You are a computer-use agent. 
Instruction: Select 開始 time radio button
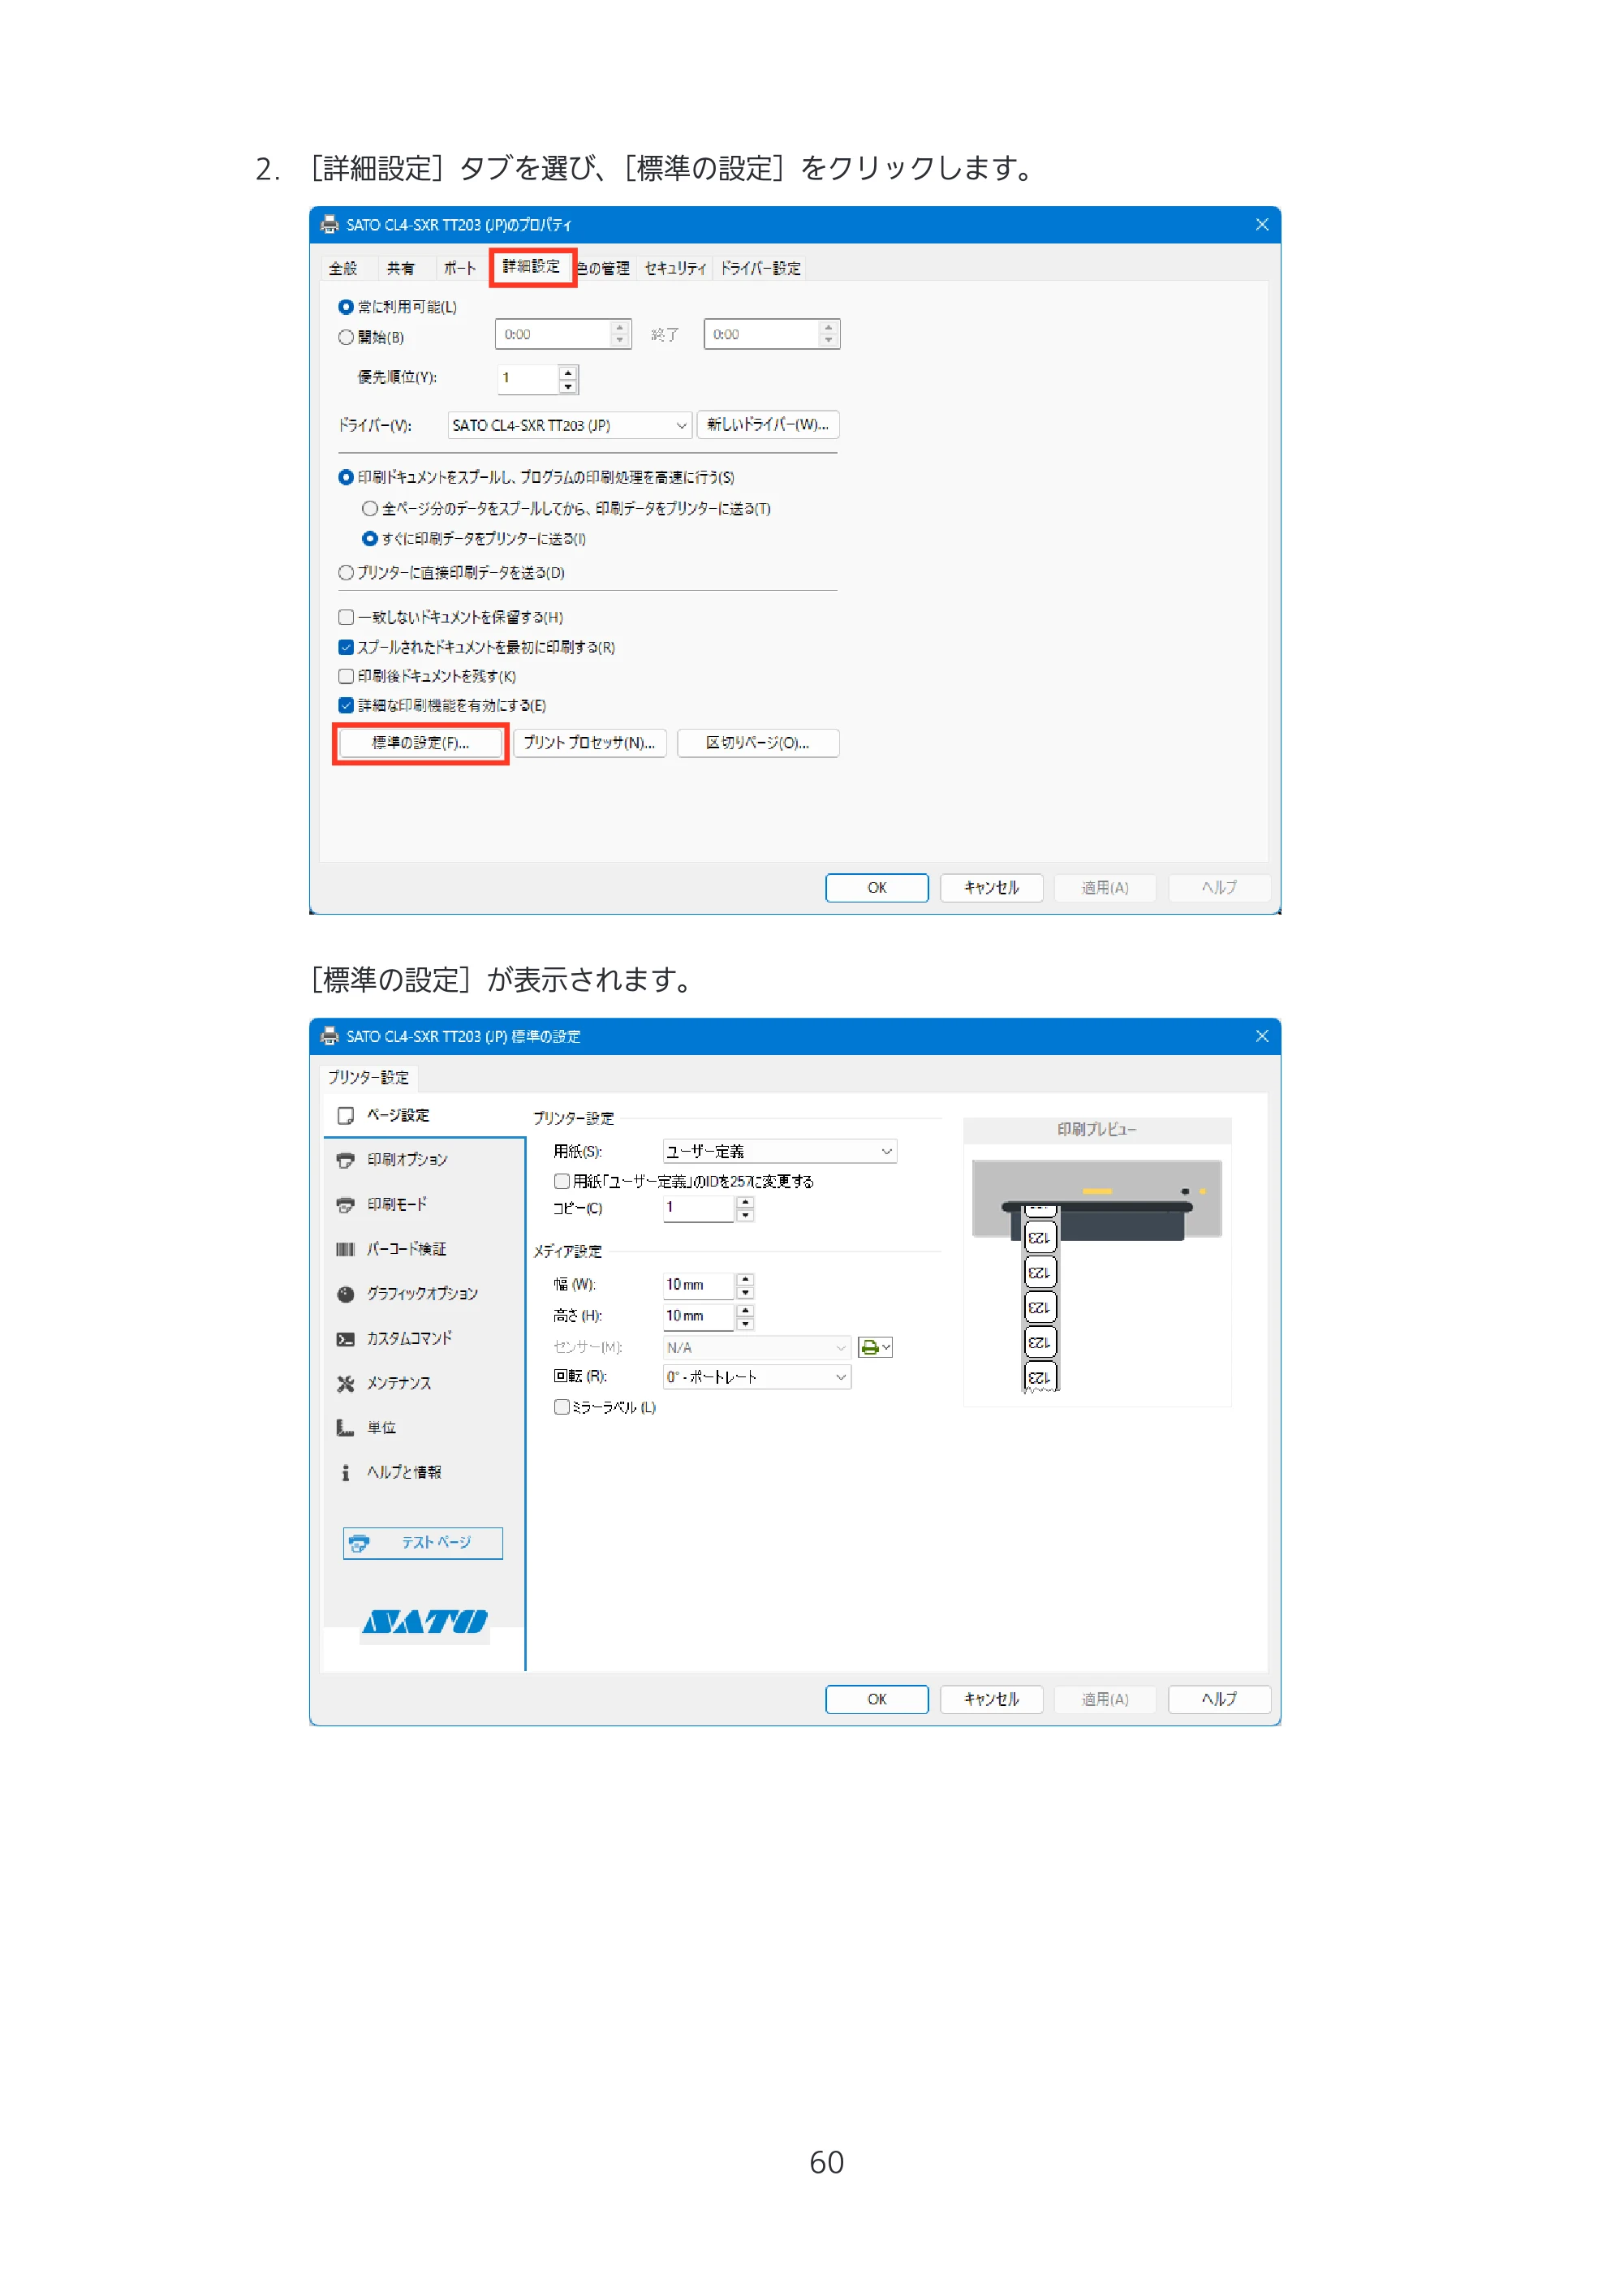click(x=345, y=337)
